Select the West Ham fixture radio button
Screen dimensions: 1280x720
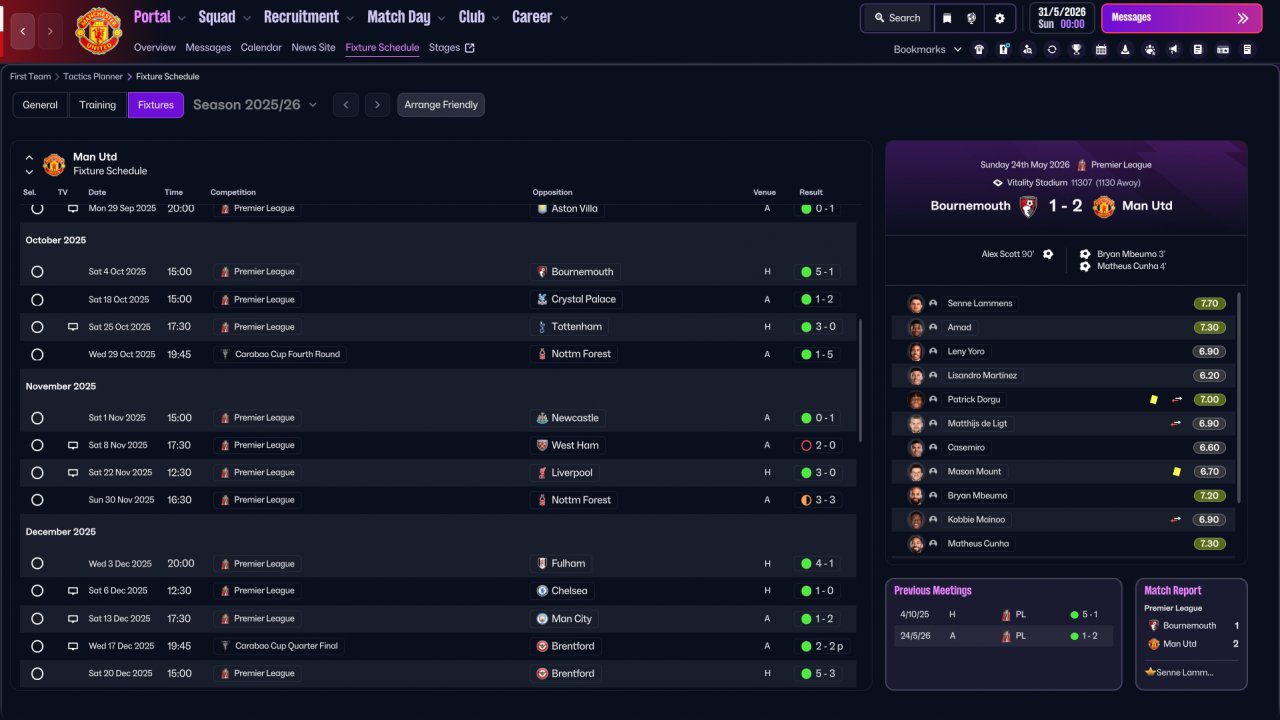[37, 445]
